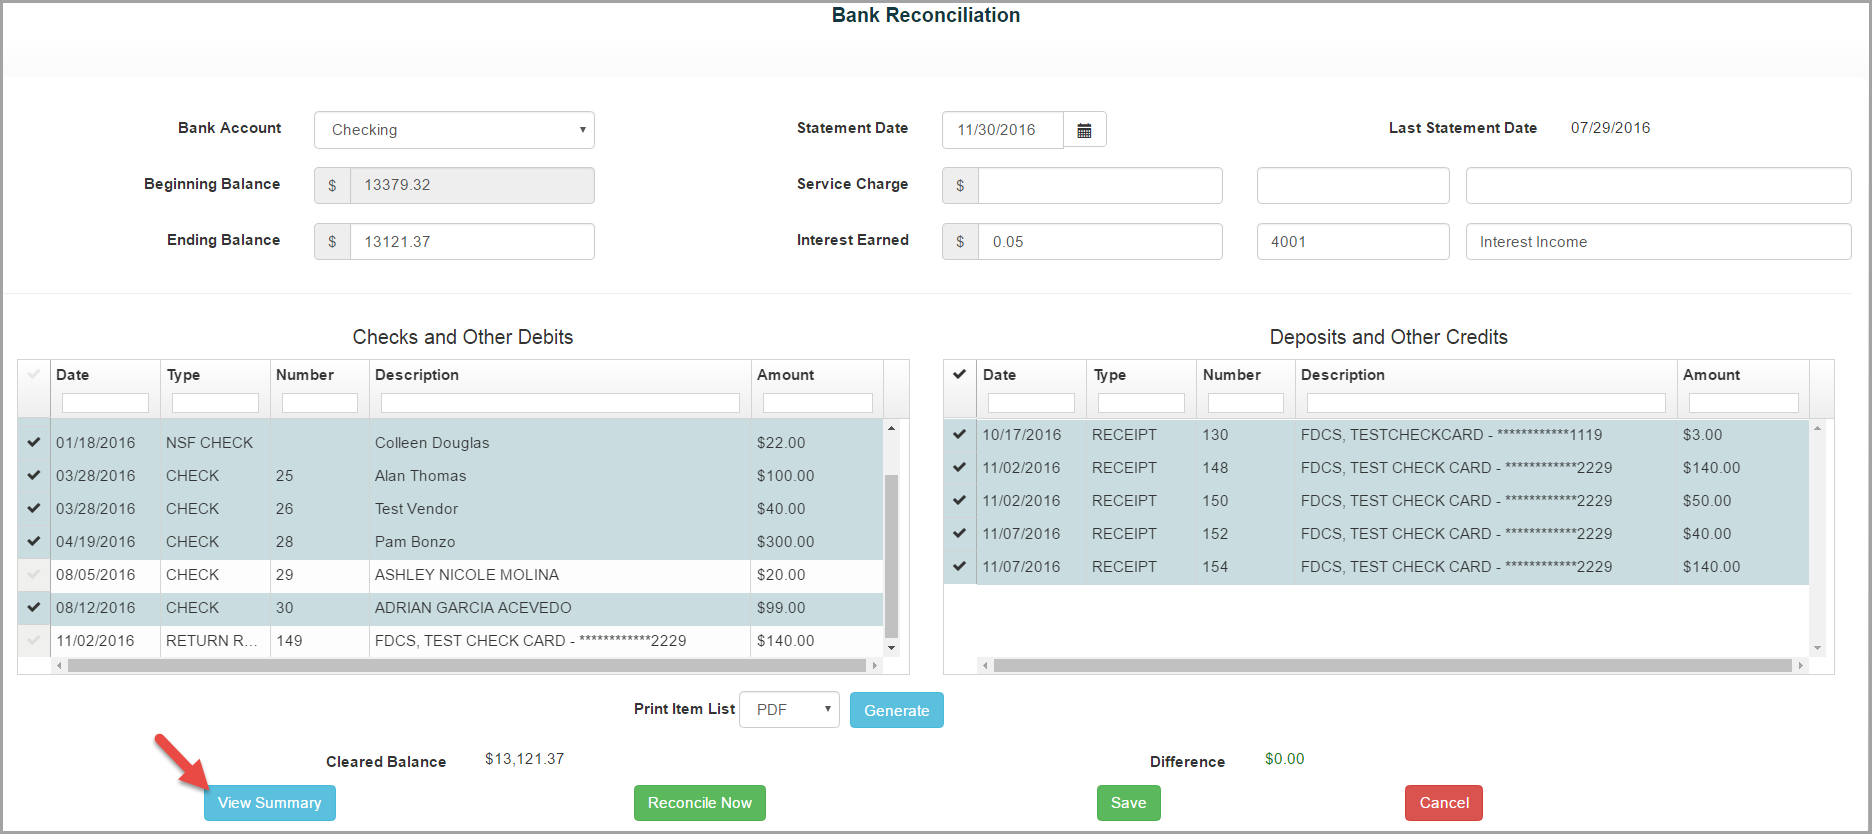This screenshot has width=1872, height=834.
Task: Click the green Reconcile Now button
Action: coord(700,803)
